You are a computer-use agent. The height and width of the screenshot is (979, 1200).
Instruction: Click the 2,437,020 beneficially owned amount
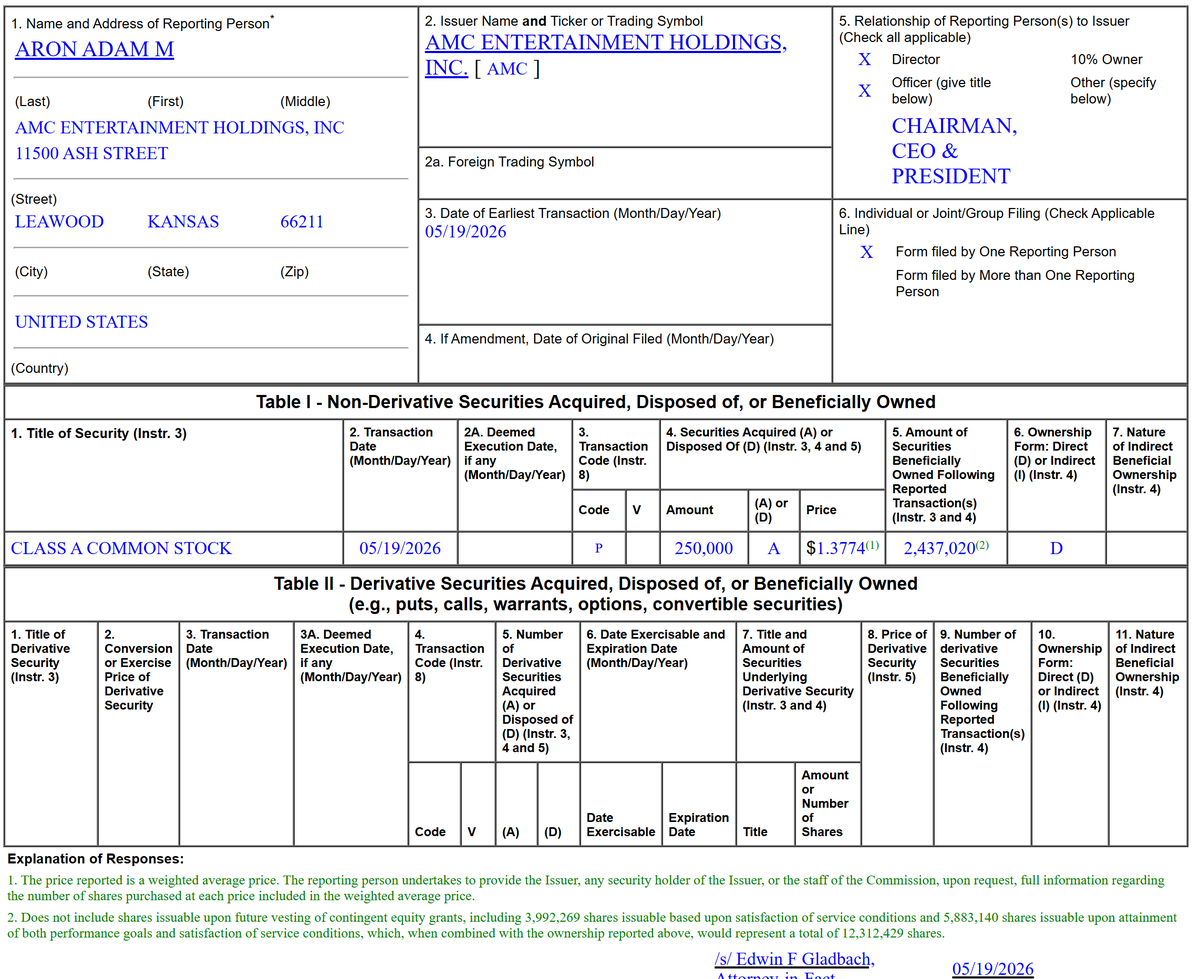(939, 548)
